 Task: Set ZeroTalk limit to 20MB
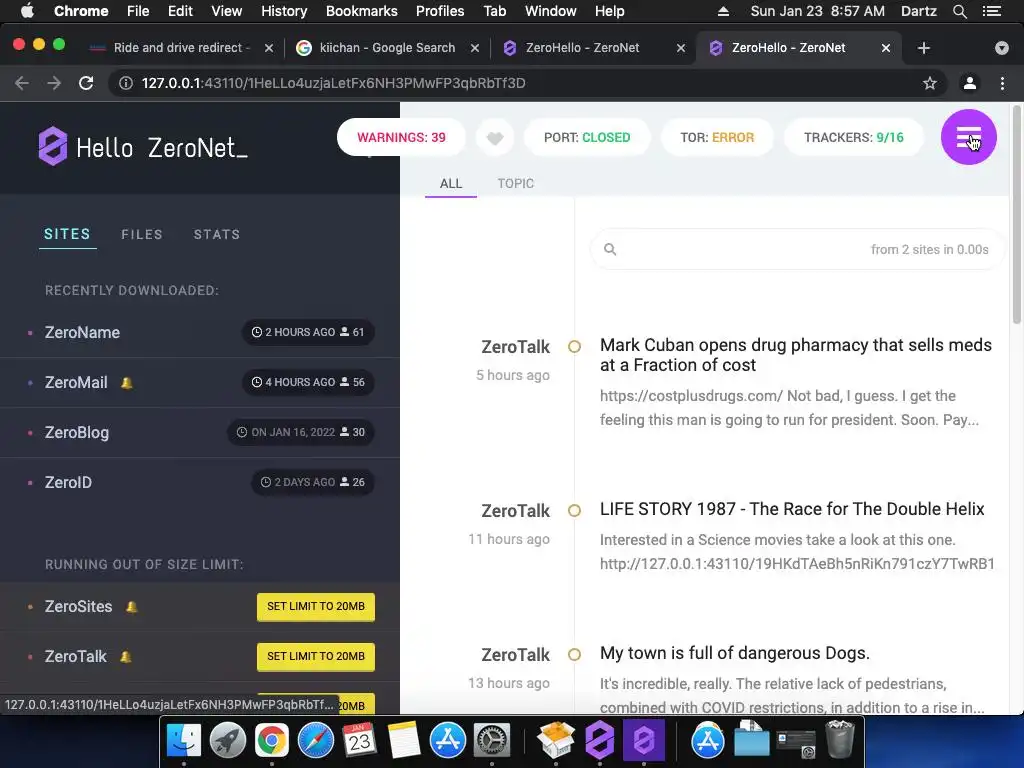[x=315, y=656]
